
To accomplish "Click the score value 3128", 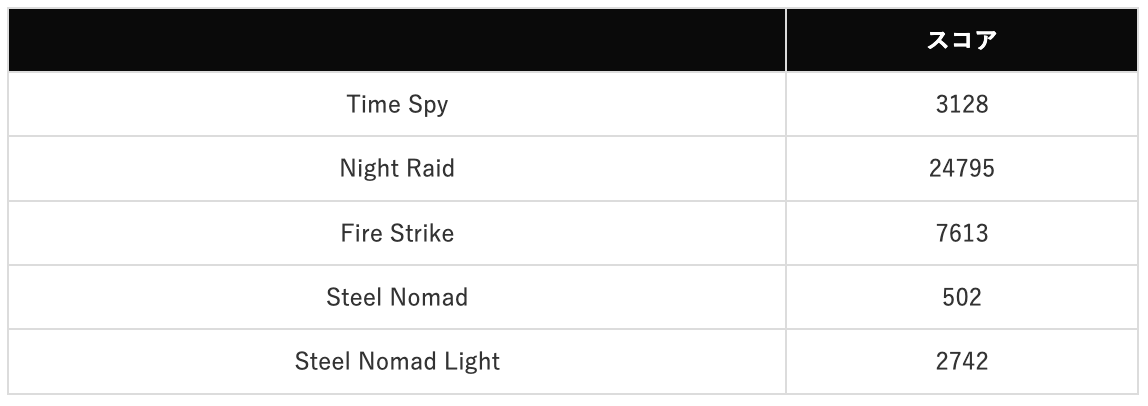I will [x=961, y=104].
